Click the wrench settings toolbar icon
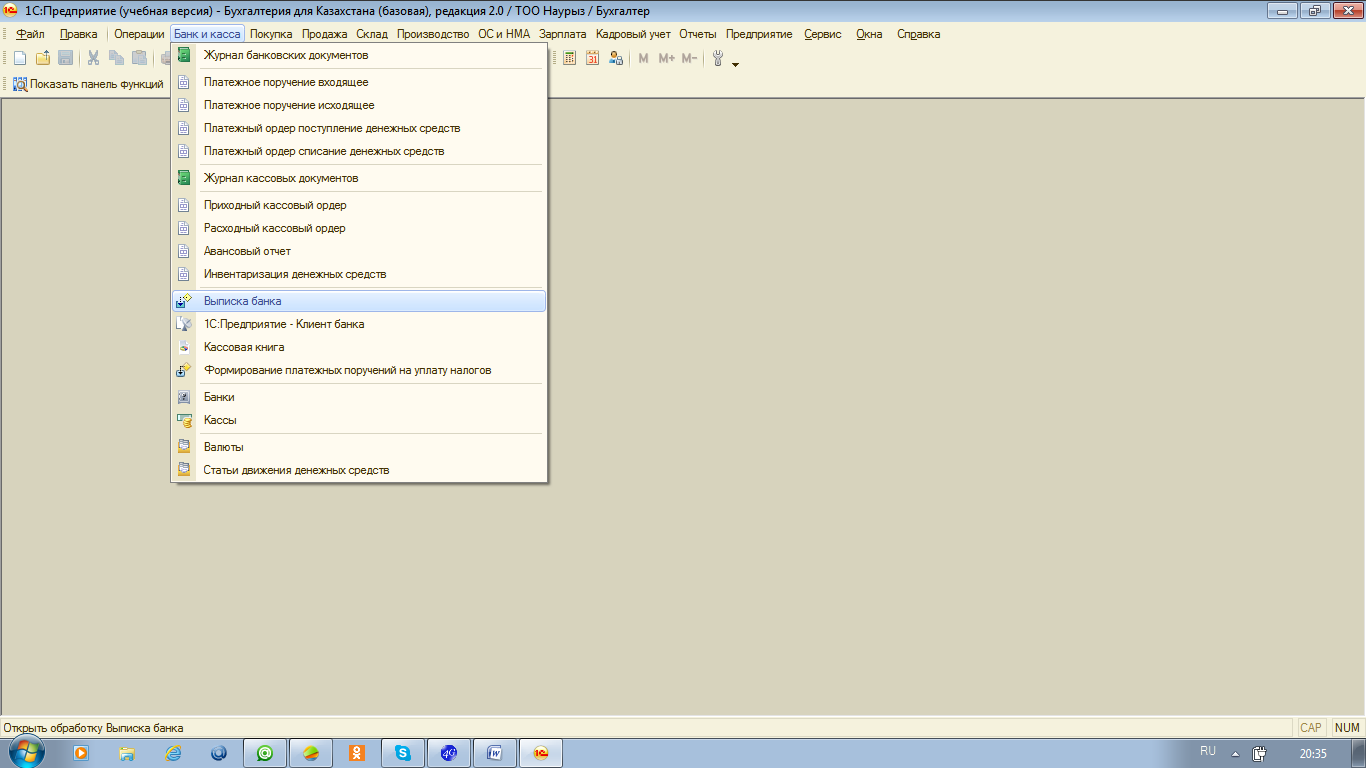Screen dimensions: 1366x768 tap(718, 58)
